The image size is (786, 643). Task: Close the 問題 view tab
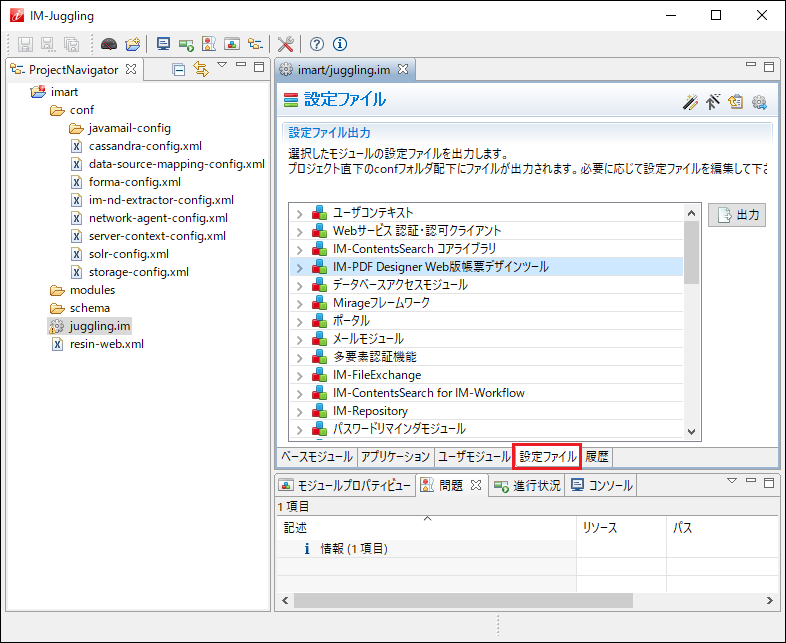click(476, 485)
